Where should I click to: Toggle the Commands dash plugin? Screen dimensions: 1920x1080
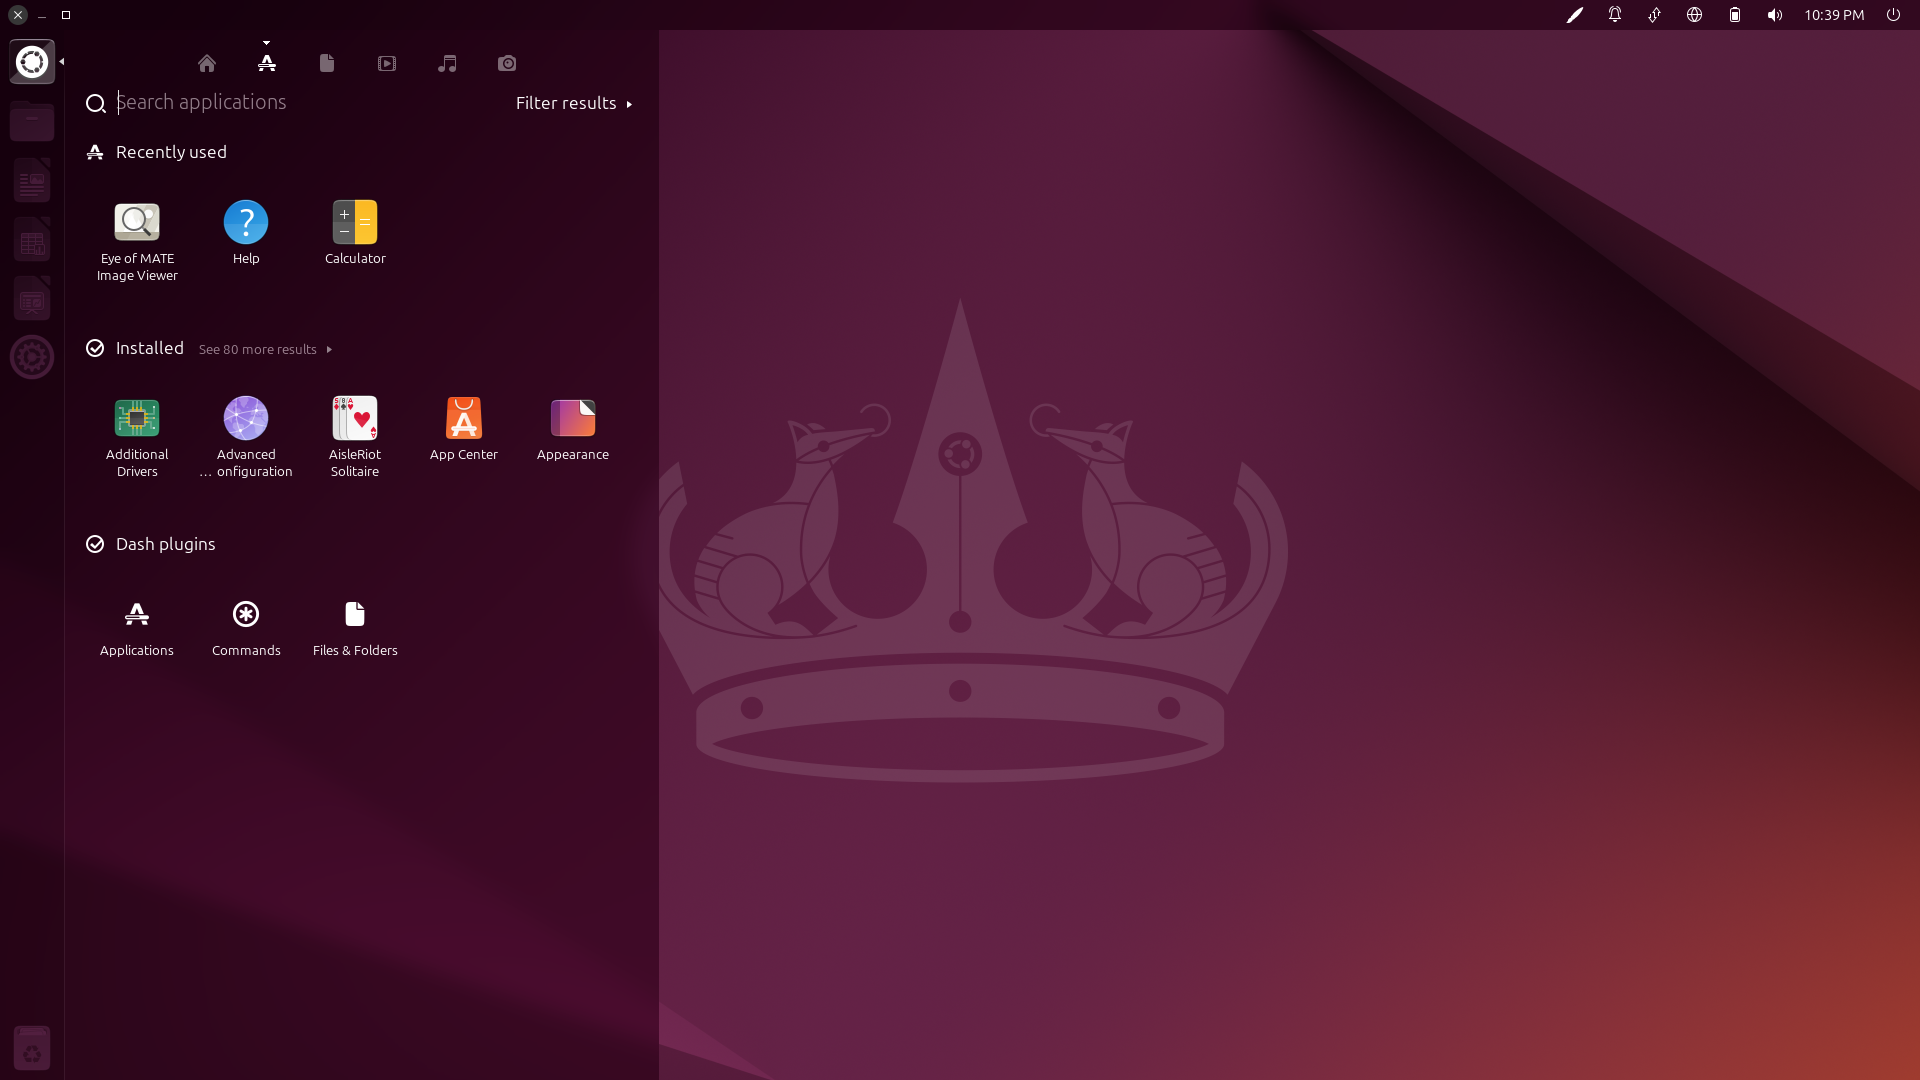click(246, 615)
